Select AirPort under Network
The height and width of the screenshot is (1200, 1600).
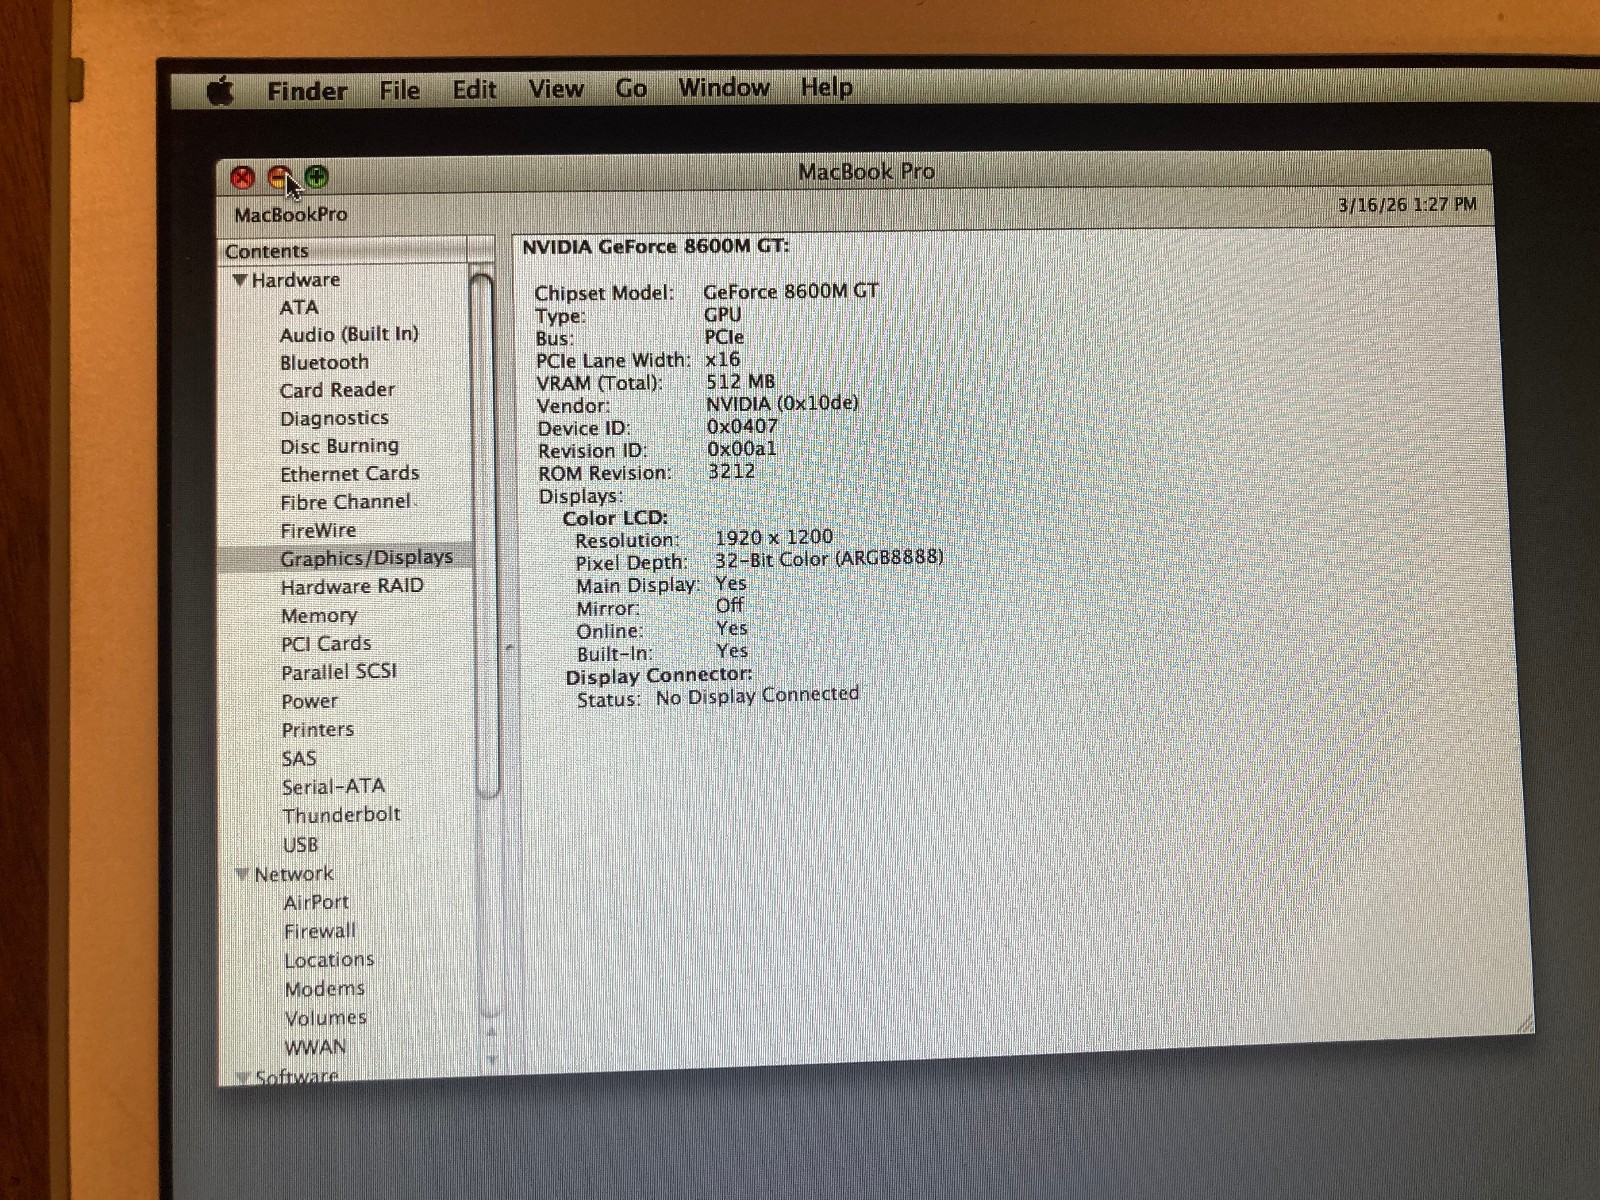coord(316,902)
